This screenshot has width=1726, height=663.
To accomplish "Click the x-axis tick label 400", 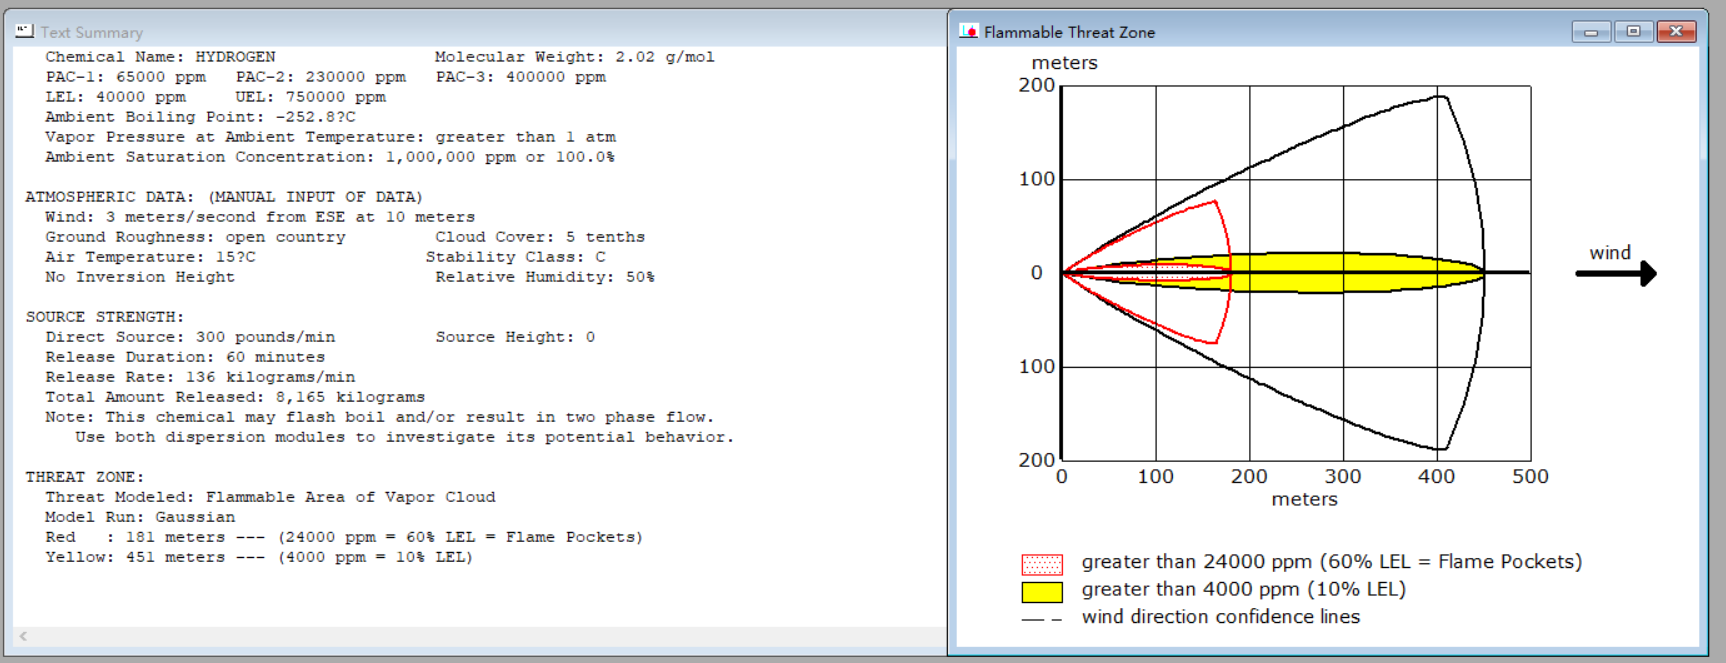I will tap(1436, 477).
